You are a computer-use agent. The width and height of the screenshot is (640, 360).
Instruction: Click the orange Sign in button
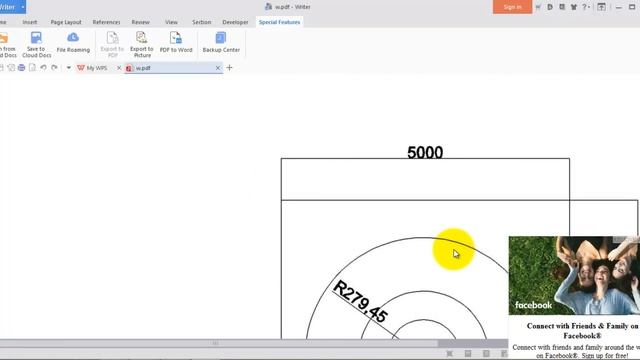coord(512,7)
